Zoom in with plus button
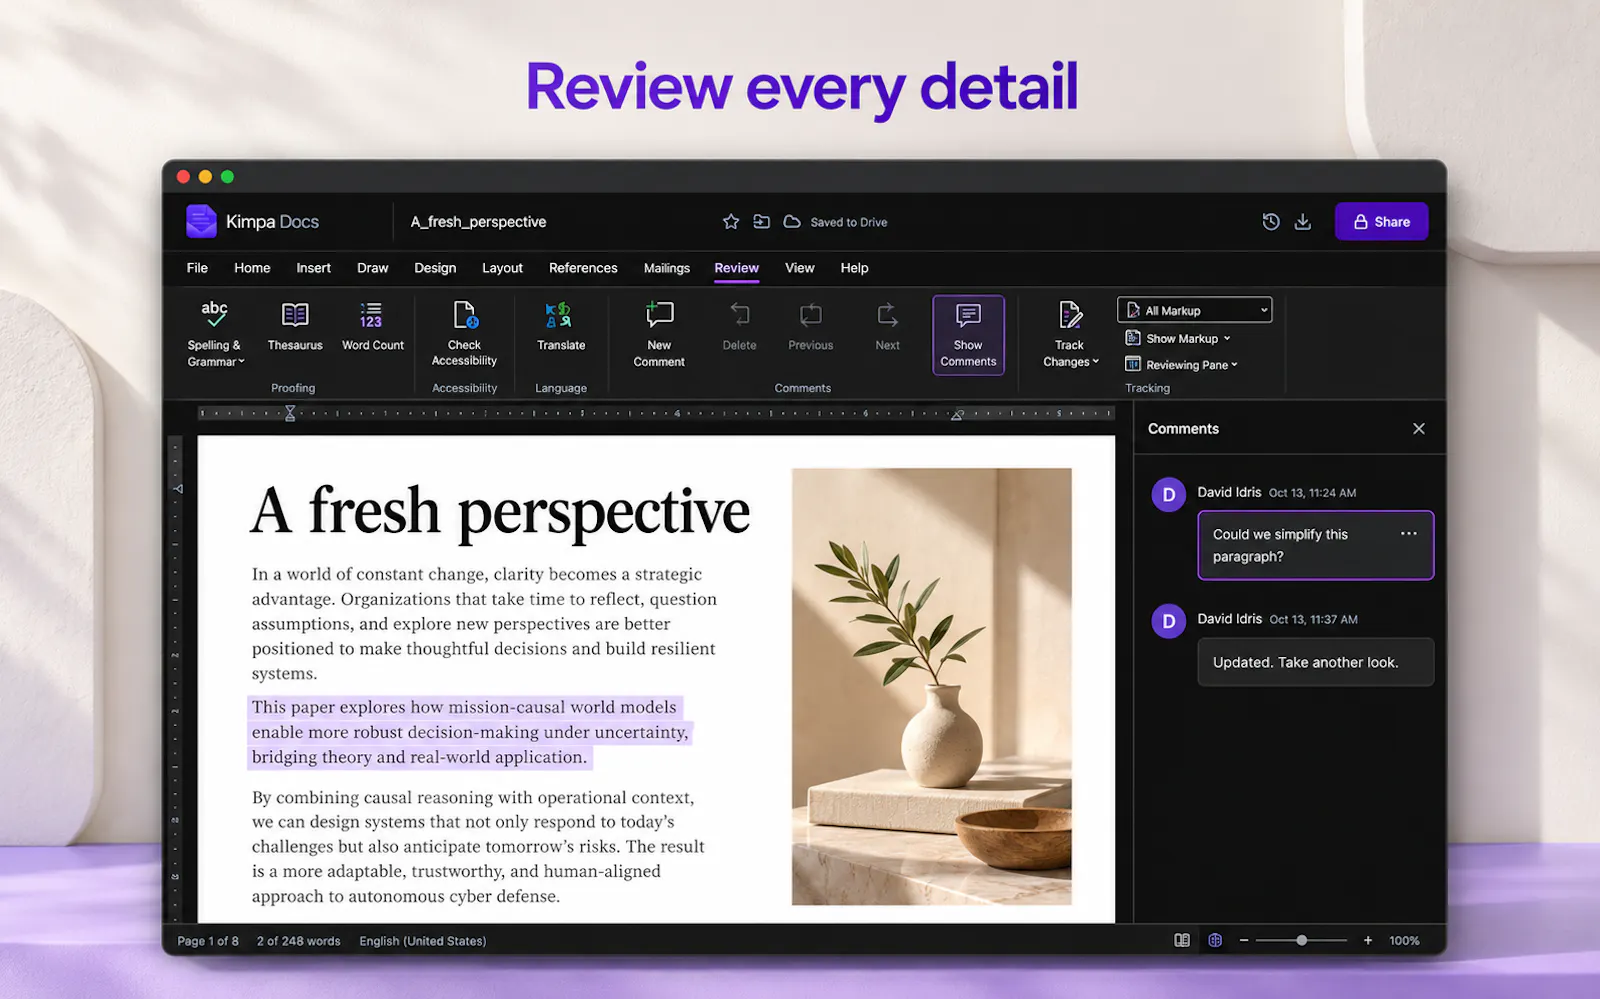1600x999 pixels. click(1368, 941)
